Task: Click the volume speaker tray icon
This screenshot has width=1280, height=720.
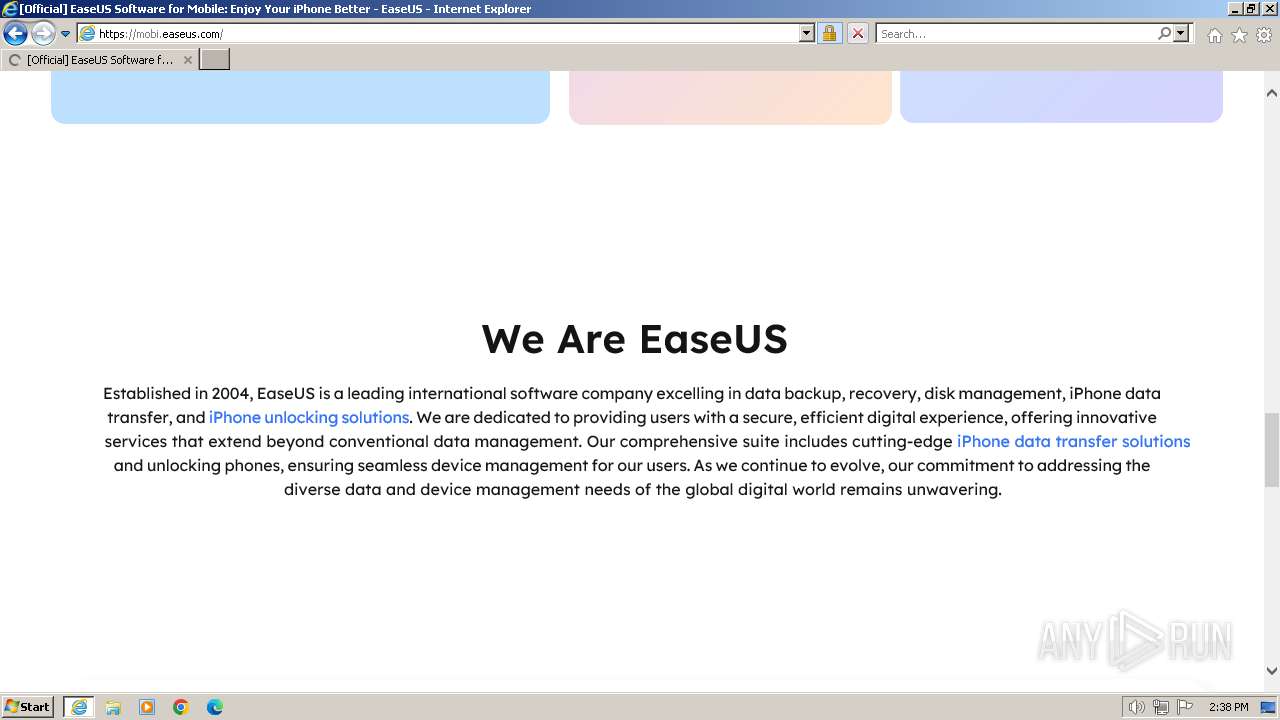Action: point(1136,707)
